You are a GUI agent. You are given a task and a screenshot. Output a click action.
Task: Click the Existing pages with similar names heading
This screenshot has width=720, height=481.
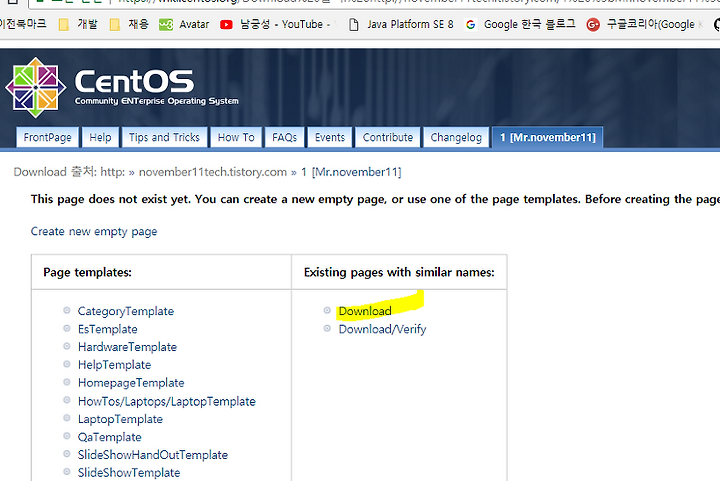[x=399, y=273]
